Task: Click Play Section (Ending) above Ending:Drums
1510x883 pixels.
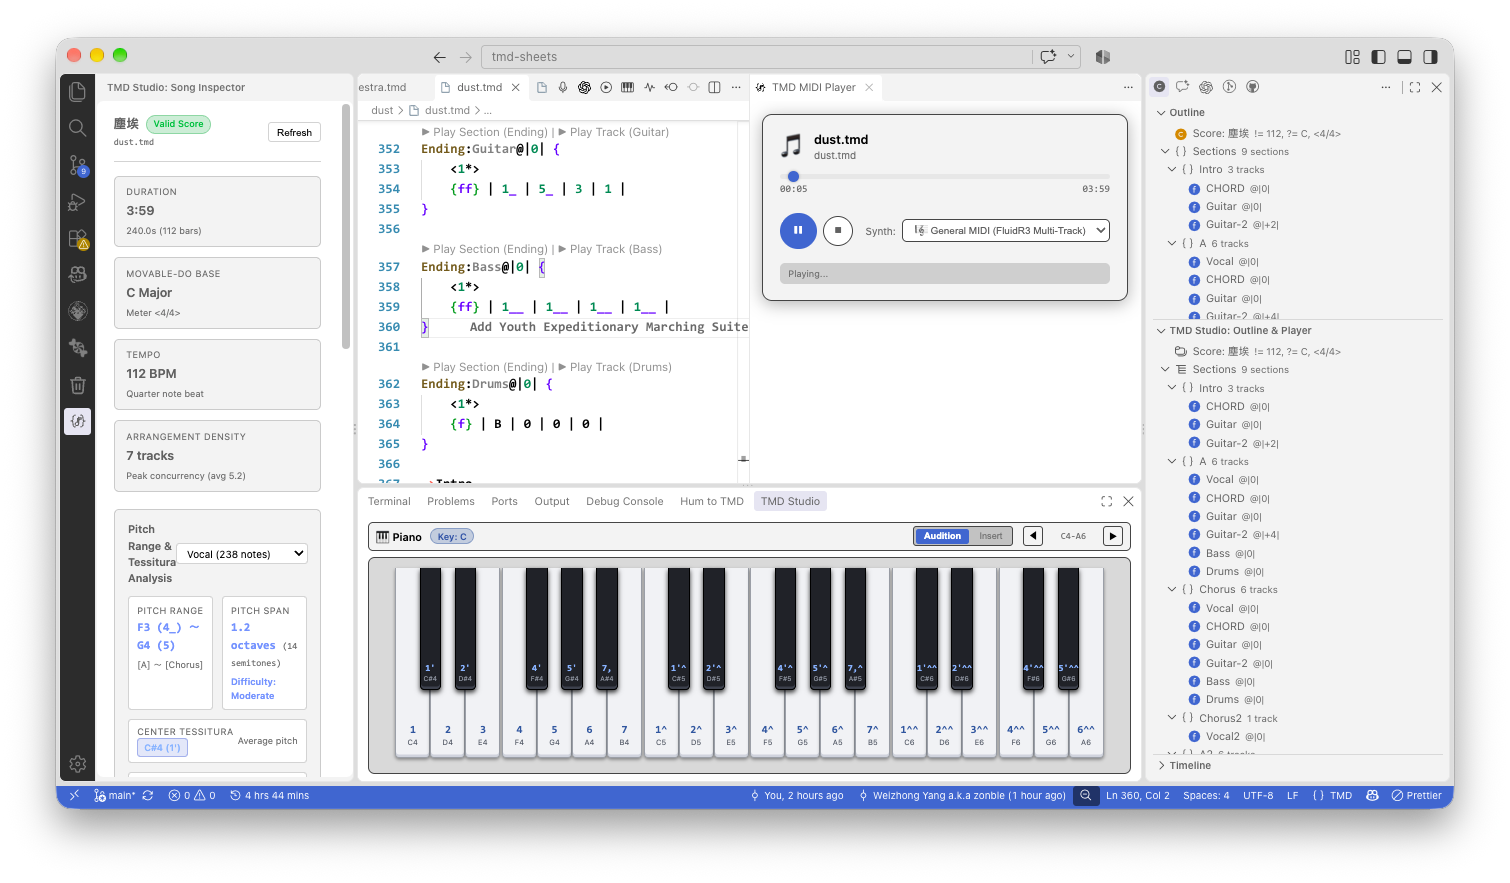Action: click(x=491, y=367)
